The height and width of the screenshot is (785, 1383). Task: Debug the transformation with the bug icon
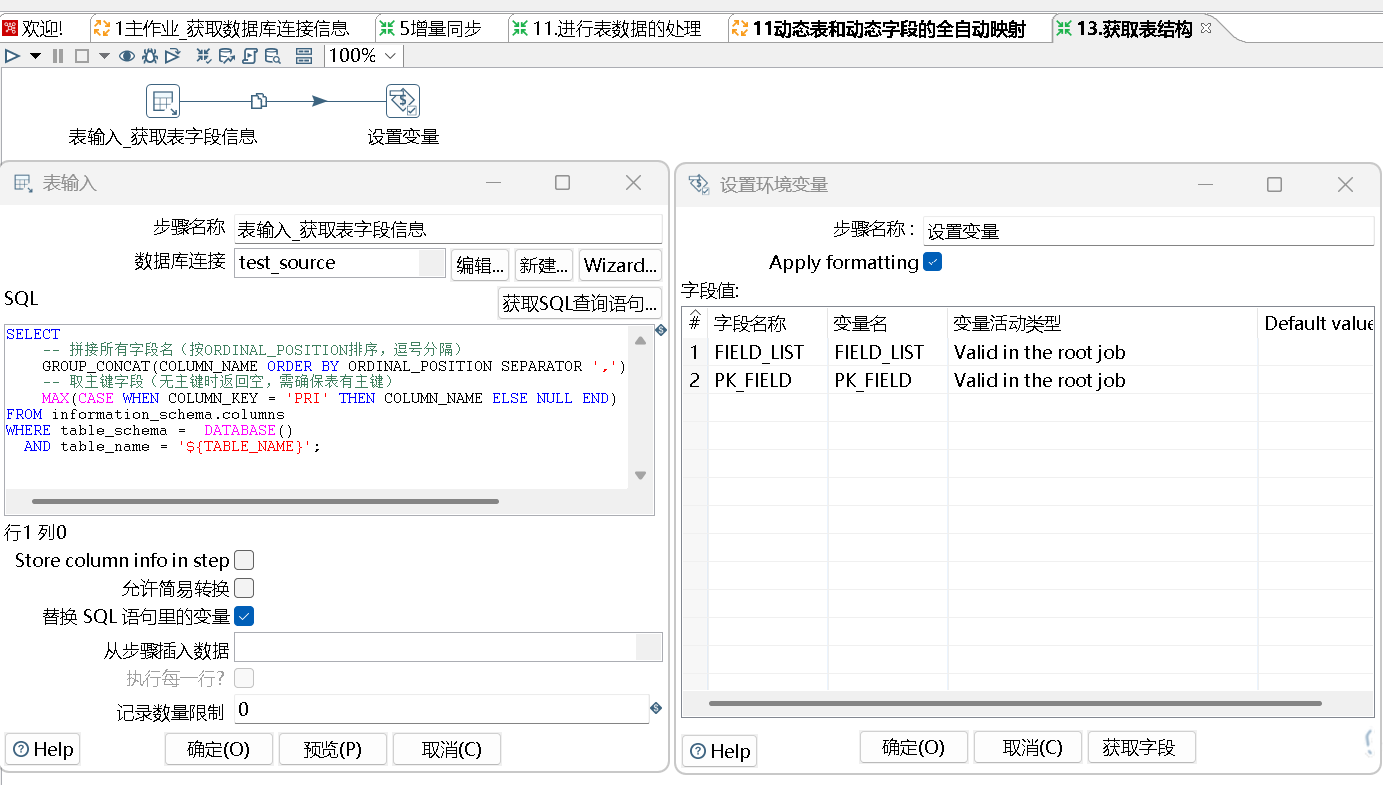tap(150, 56)
